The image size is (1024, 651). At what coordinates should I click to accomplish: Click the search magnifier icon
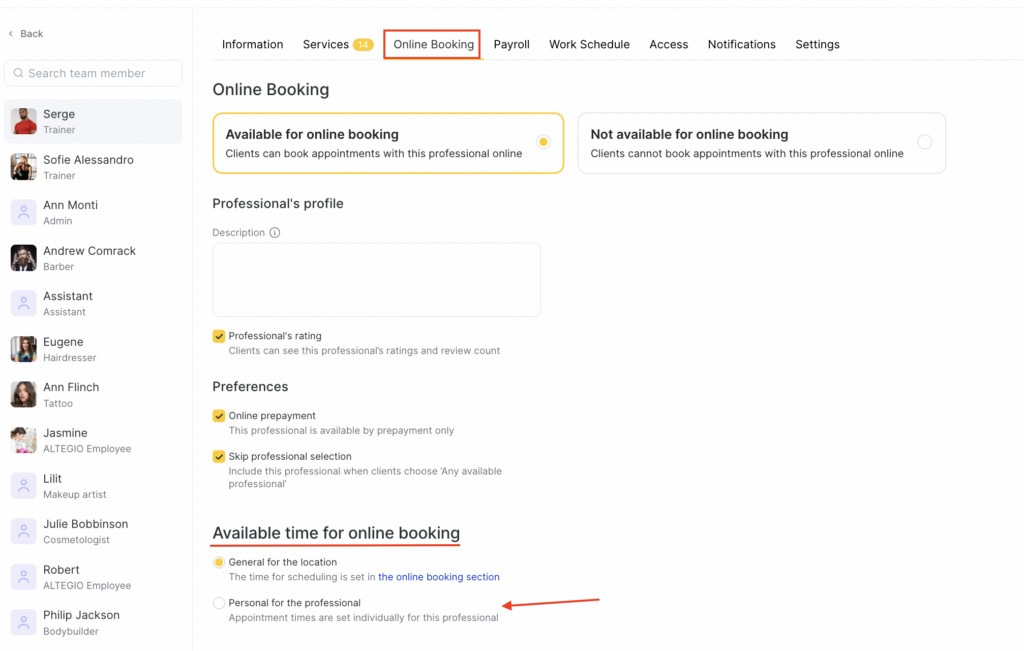(17, 73)
